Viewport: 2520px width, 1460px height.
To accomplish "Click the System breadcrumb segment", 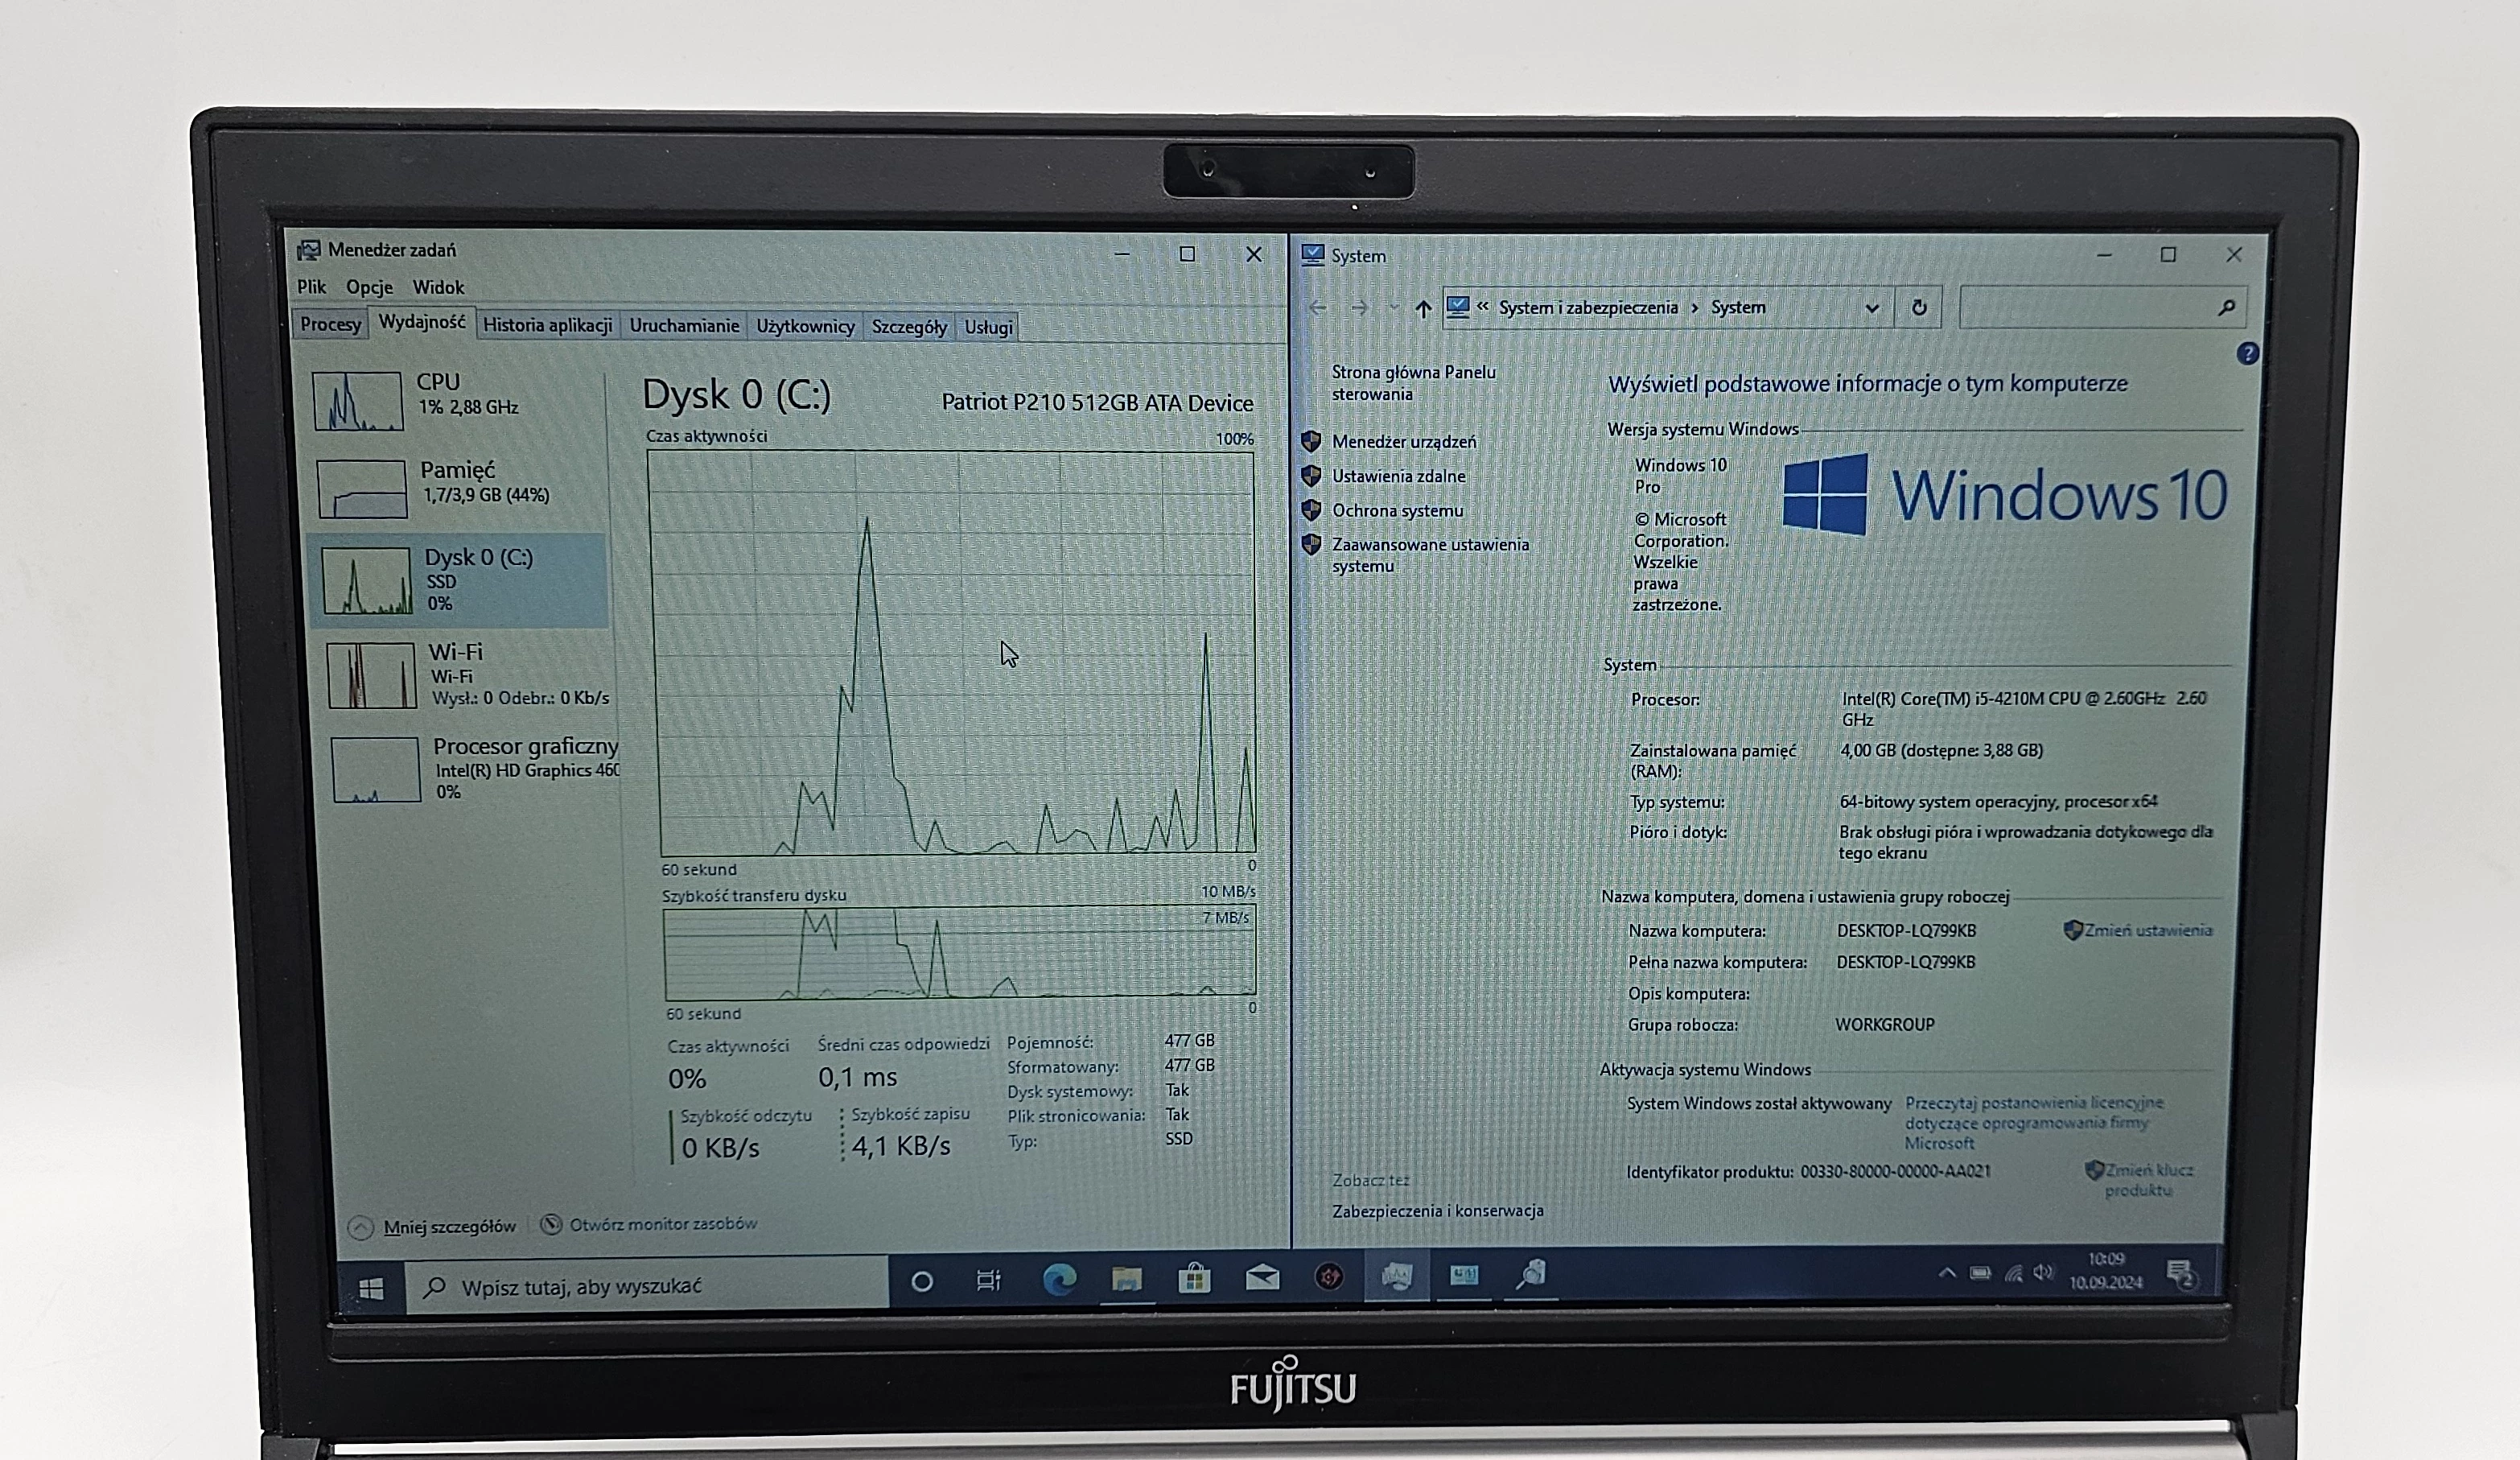I will (1738, 308).
